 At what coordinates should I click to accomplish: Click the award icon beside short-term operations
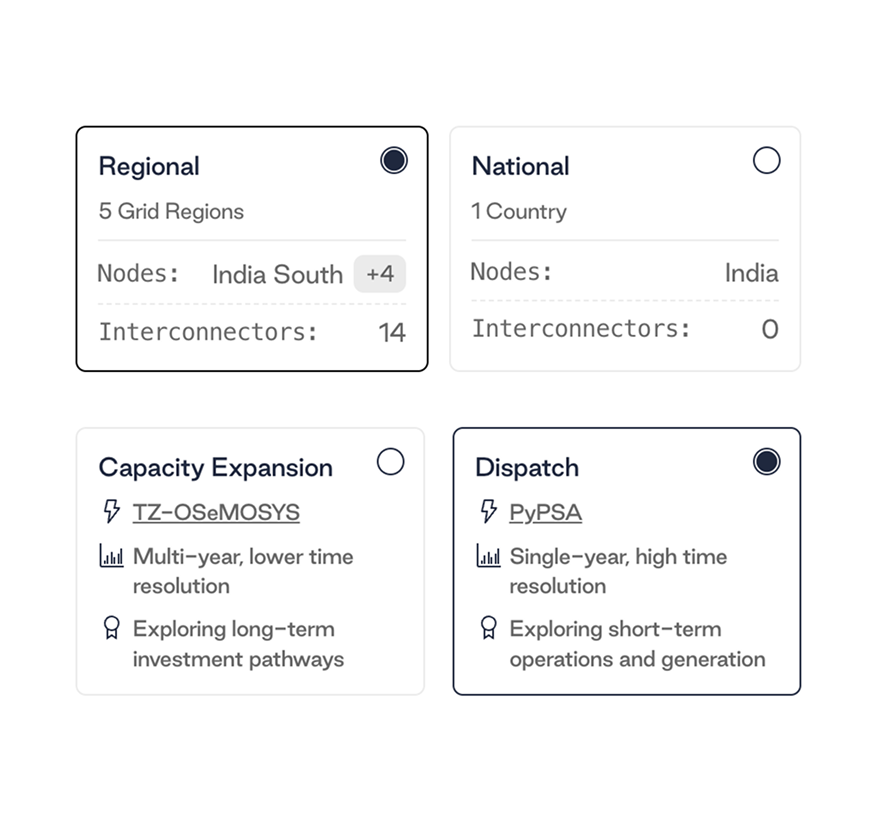(488, 628)
